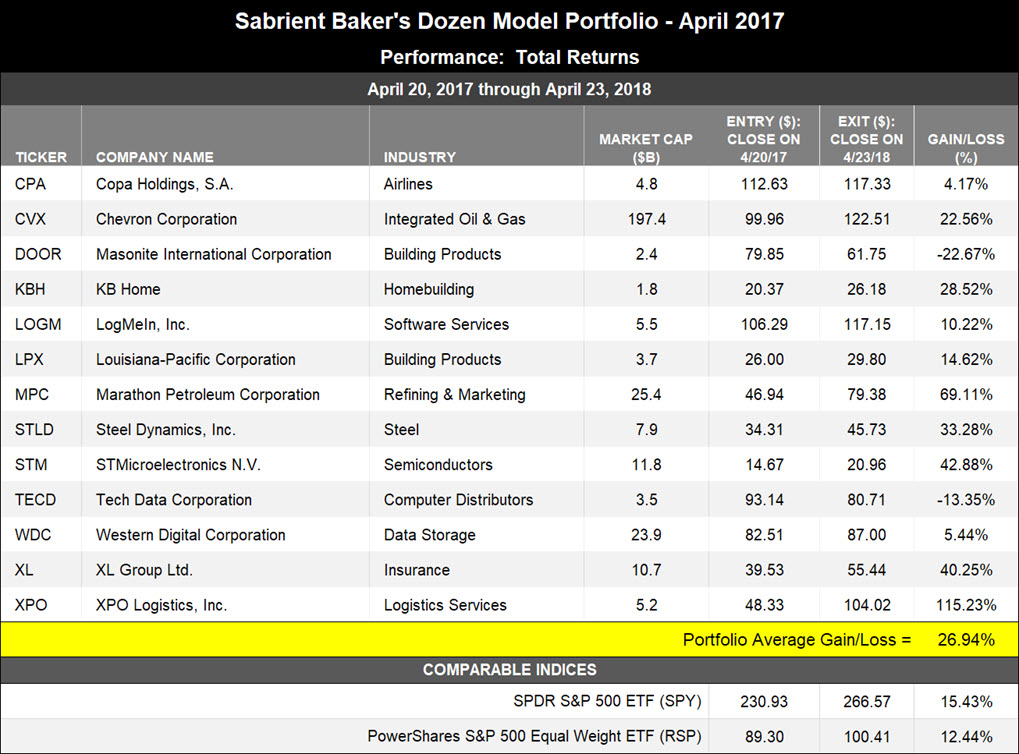Click XPO Logistics, Inc. name
The image size is (1019, 754).
(162, 606)
